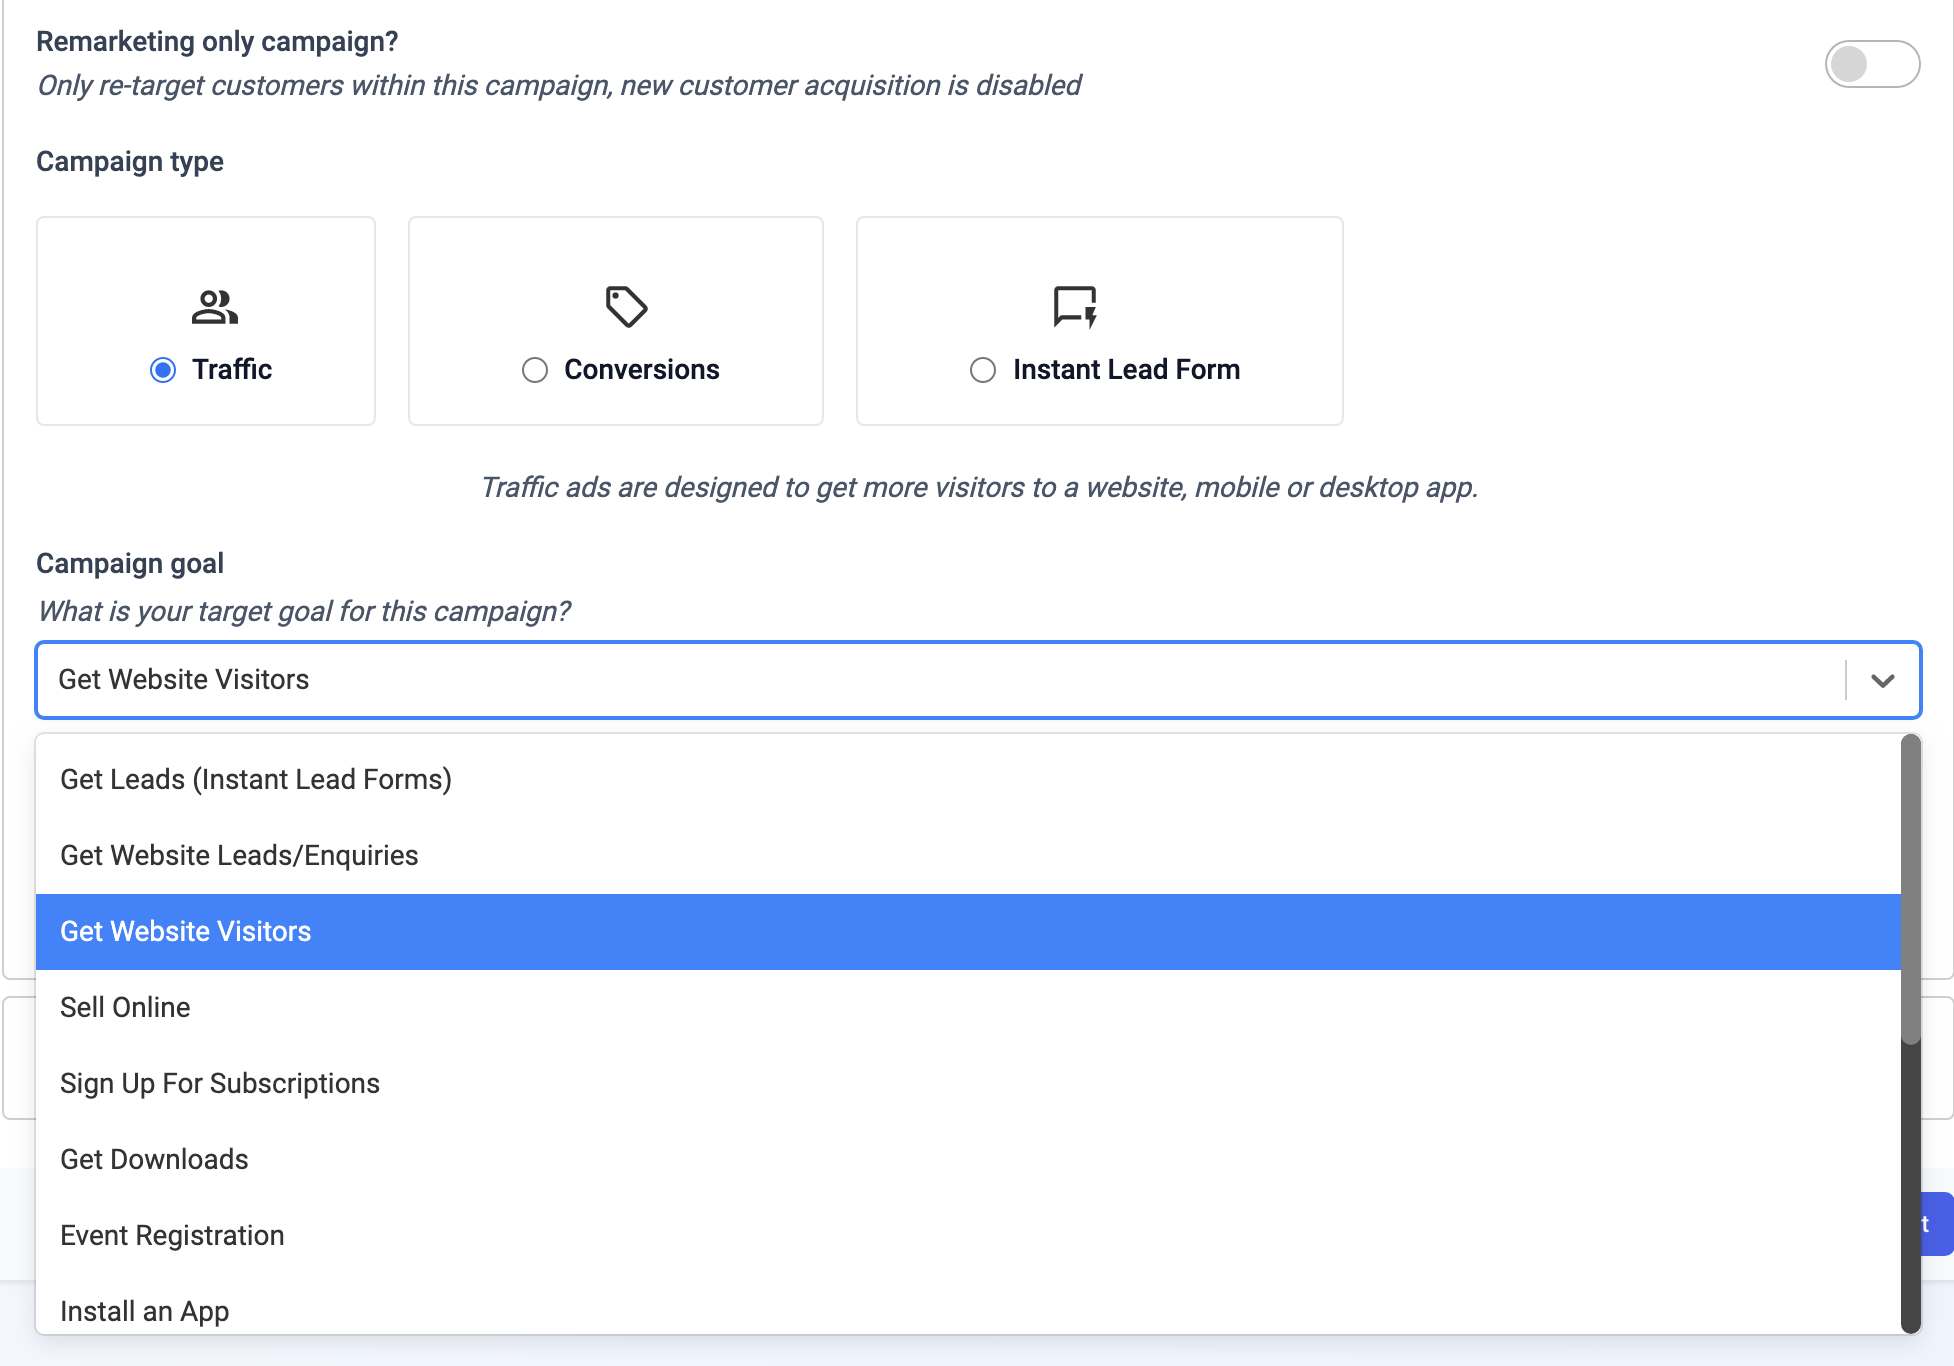Click the dropdown list scrollbar thumb
1954x1366 pixels.
(x=1910, y=890)
